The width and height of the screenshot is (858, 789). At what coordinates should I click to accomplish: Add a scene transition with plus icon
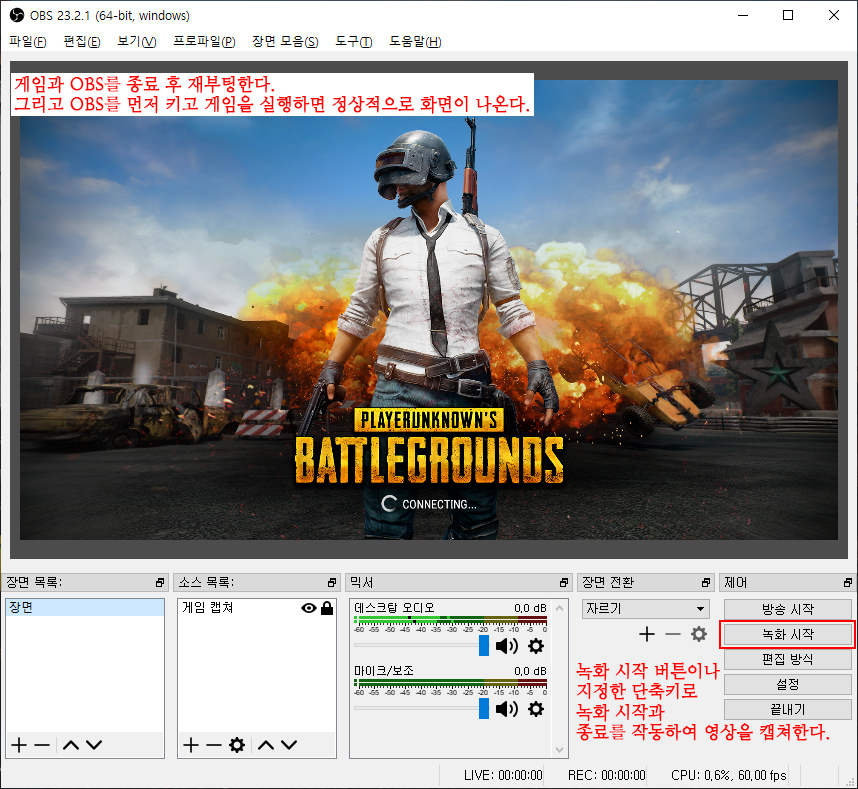point(647,634)
